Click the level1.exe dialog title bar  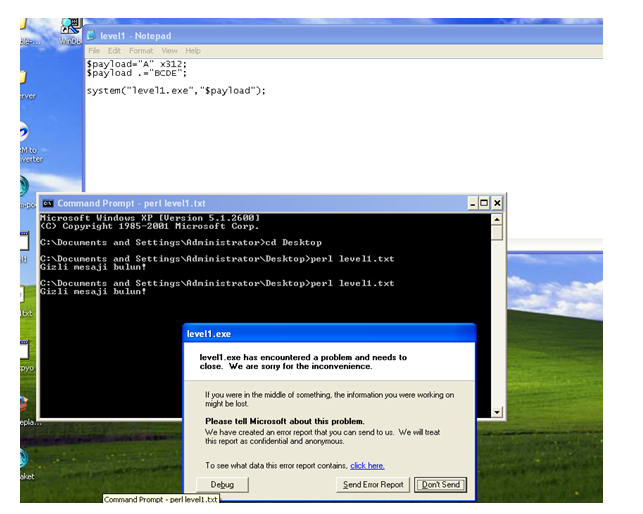329,334
